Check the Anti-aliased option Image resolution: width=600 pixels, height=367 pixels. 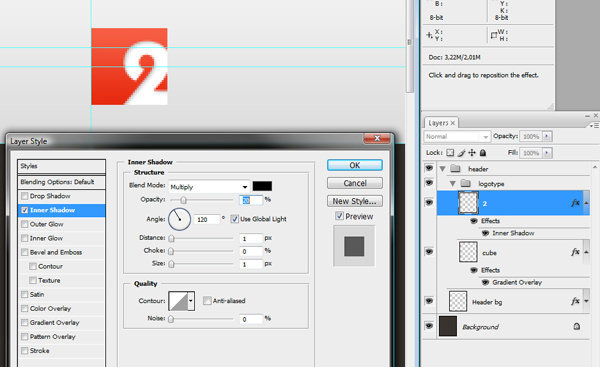(x=207, y=300)
